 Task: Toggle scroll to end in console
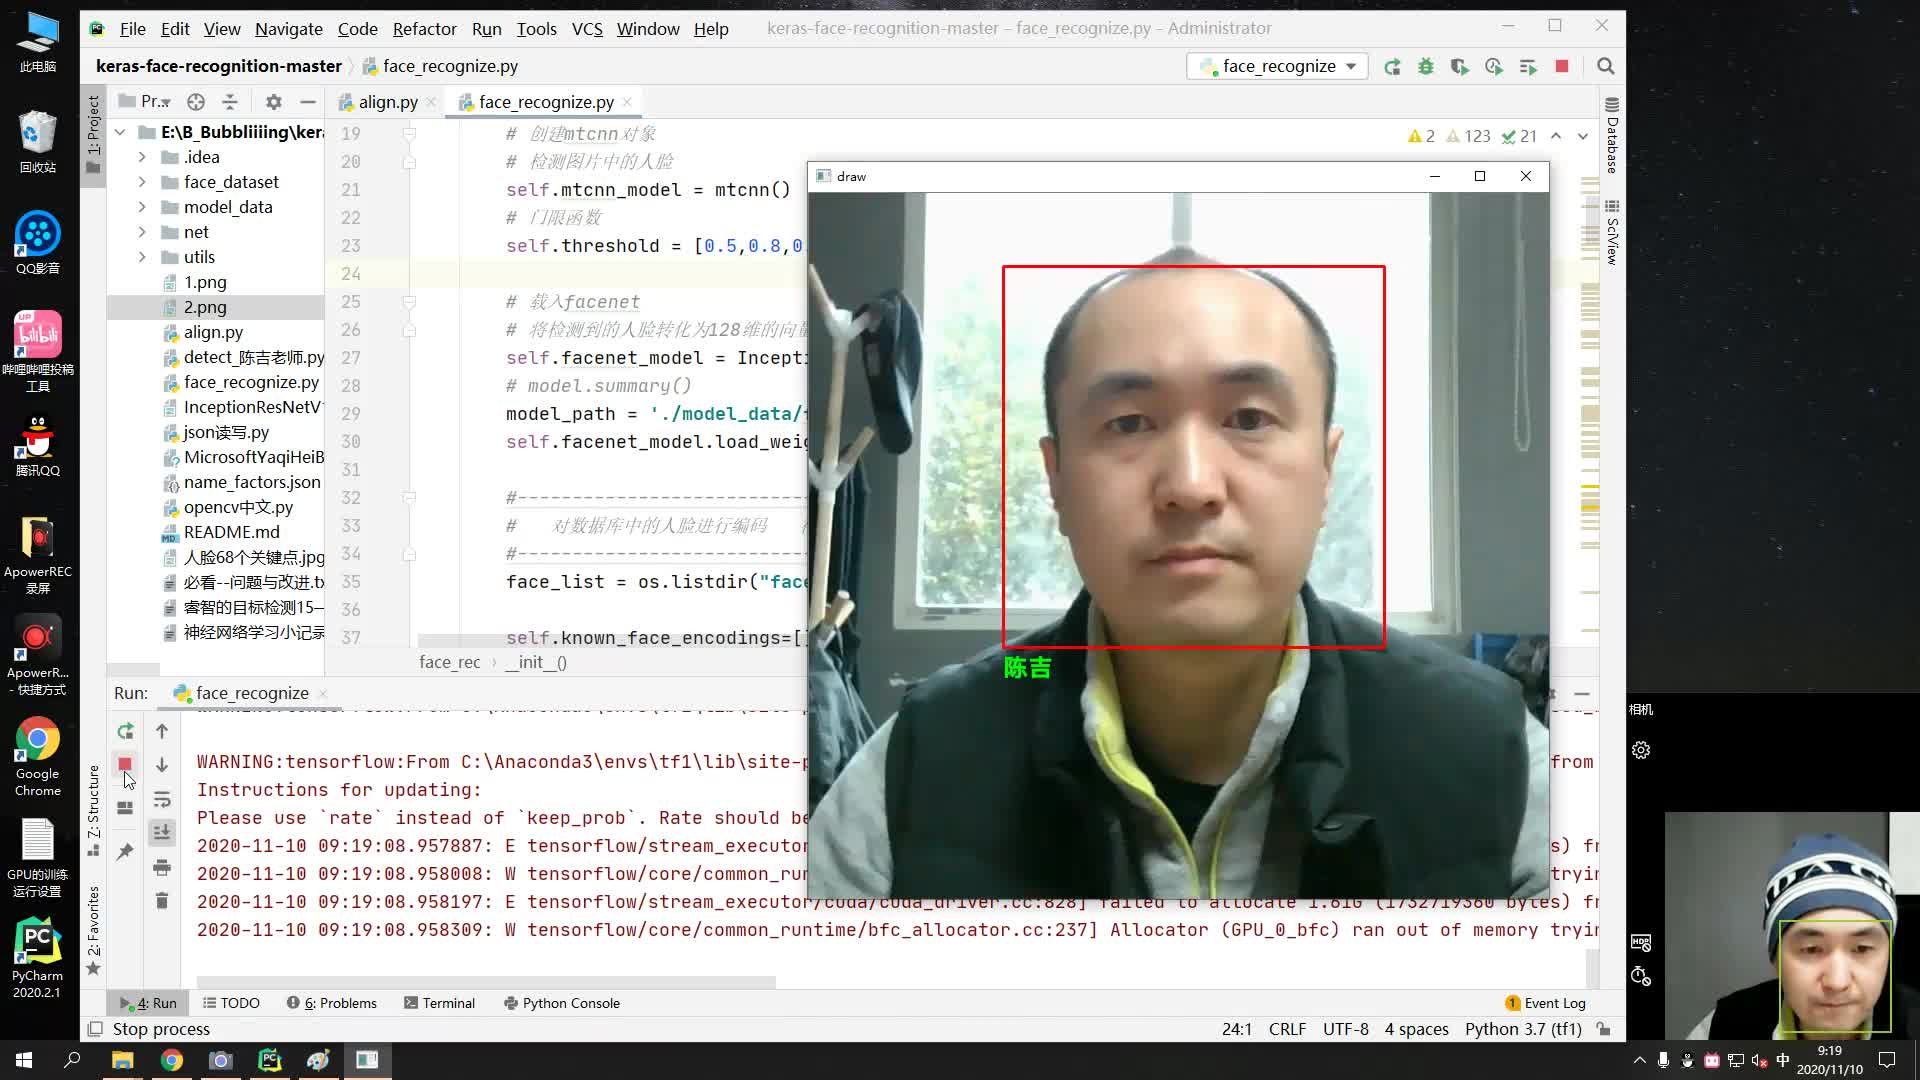(x=162, y=831)
